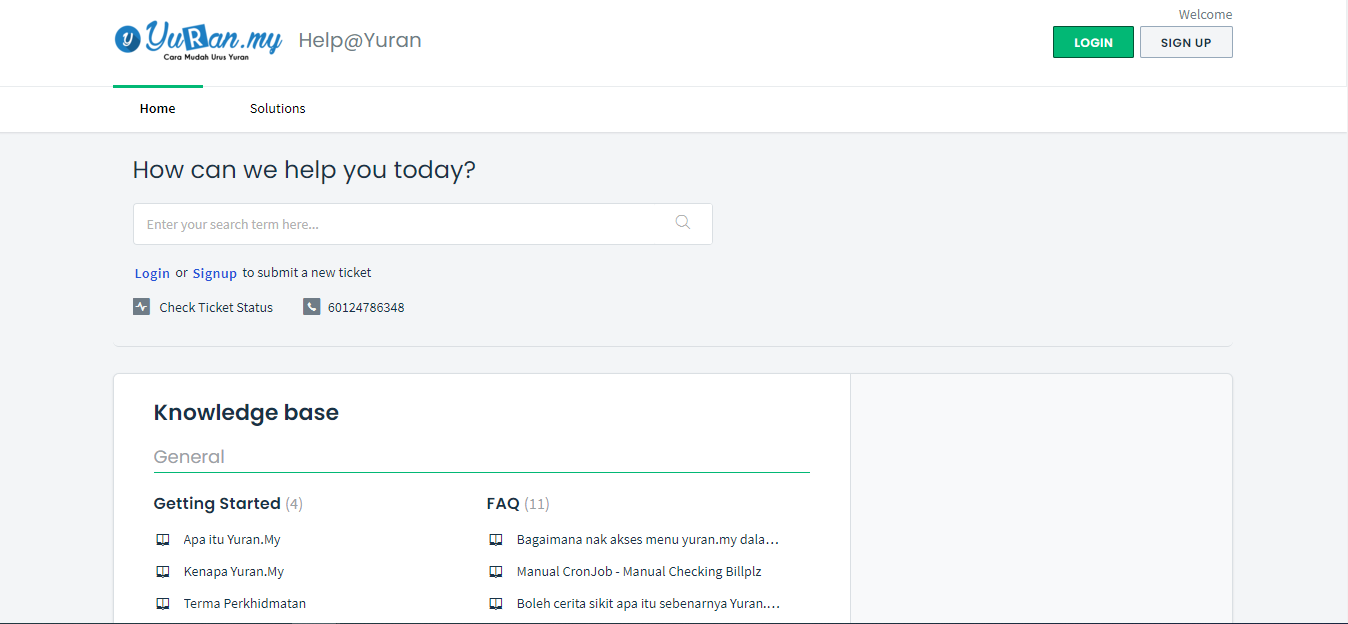Click the Welcome text in the header
This screenshot has width=1348, height=624.
click(1205, 15)
